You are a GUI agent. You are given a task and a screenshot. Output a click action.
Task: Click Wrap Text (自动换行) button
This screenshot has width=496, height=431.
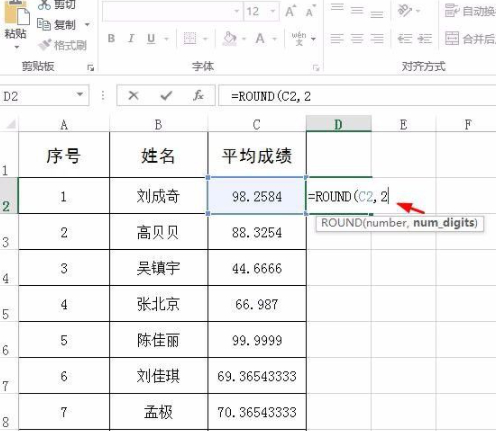[x=470, y=11]
